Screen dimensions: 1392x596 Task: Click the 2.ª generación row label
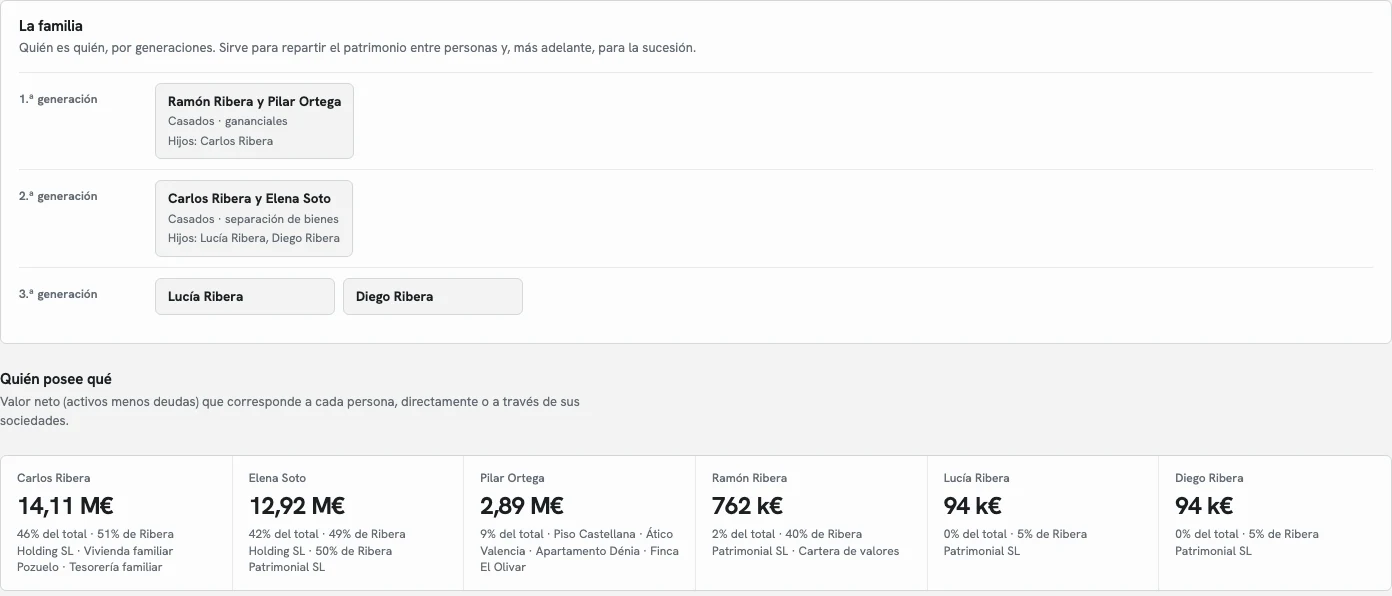coord(58,196)
